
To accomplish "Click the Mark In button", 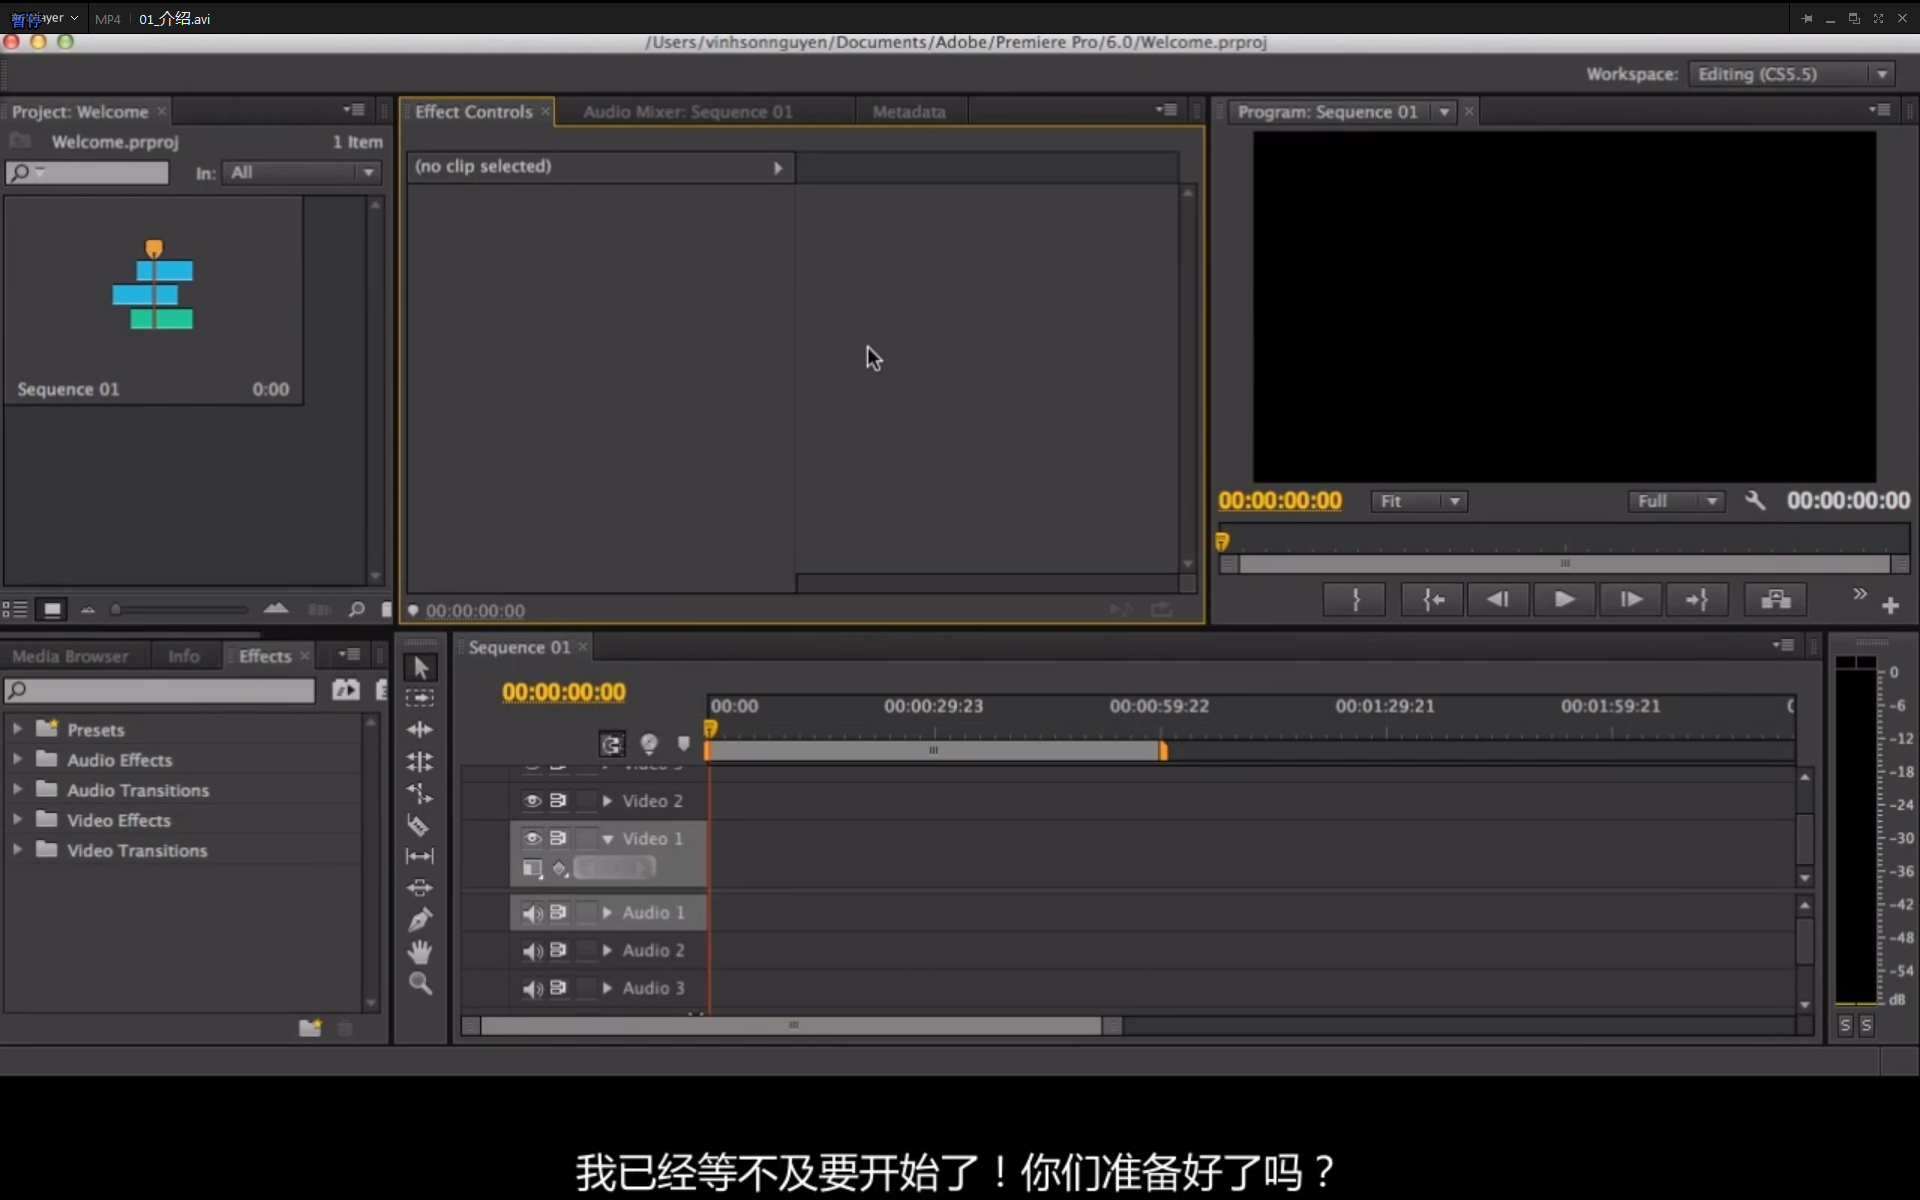I will pyautogui.click(x=1354, y=599).
